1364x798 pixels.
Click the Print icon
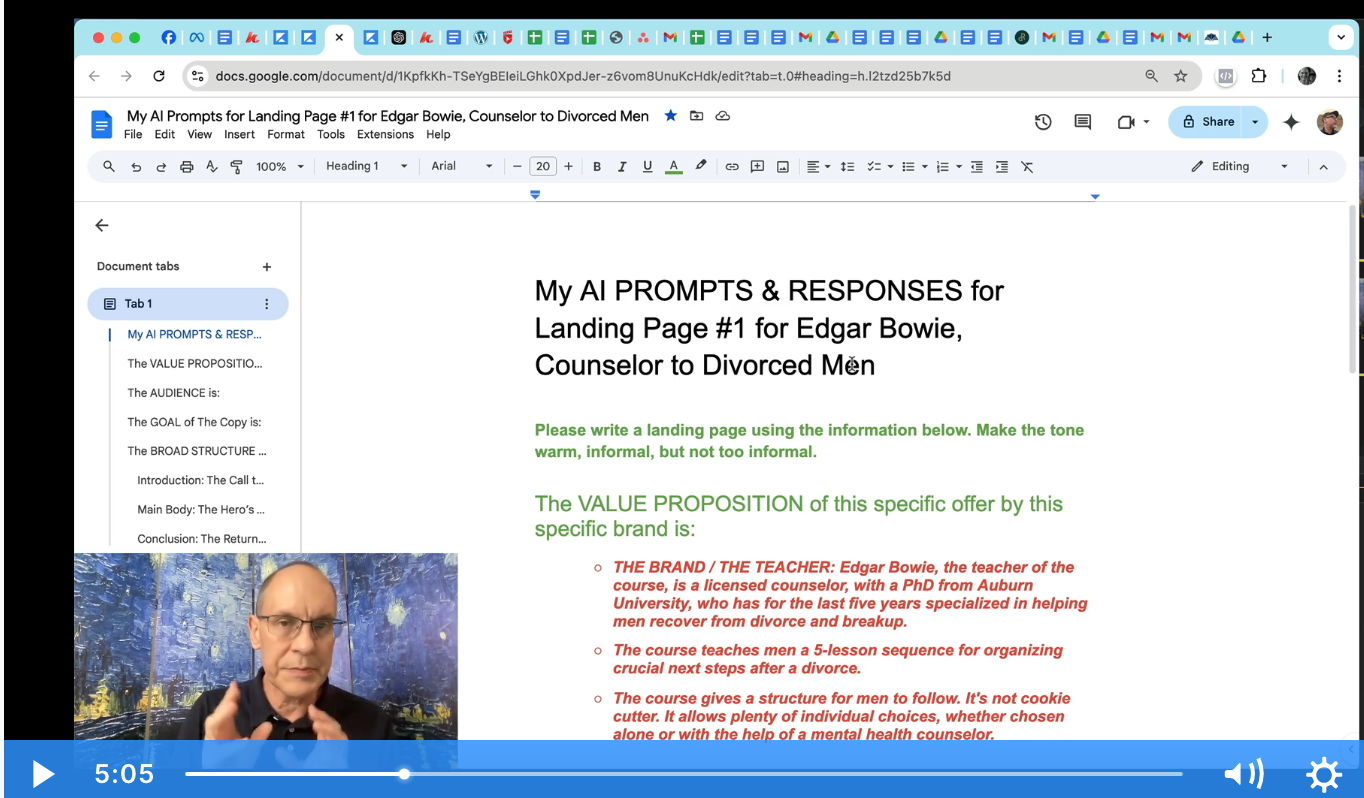[186, 167]
